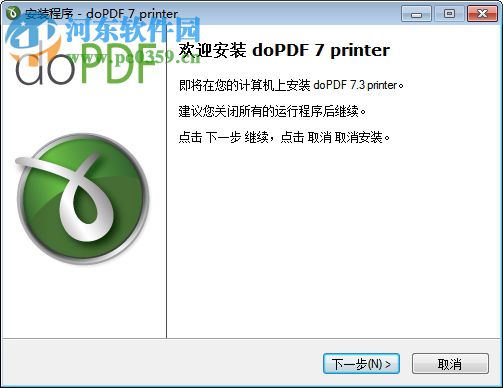This screenshot has height=388, width=503.
Task: Click the doPDF wordmark in the left panel
Action: (x=85, y=63)
